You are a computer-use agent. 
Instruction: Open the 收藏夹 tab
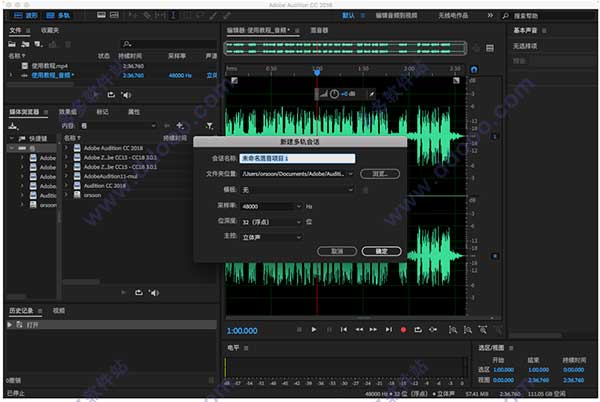click(x=49, y=30)
